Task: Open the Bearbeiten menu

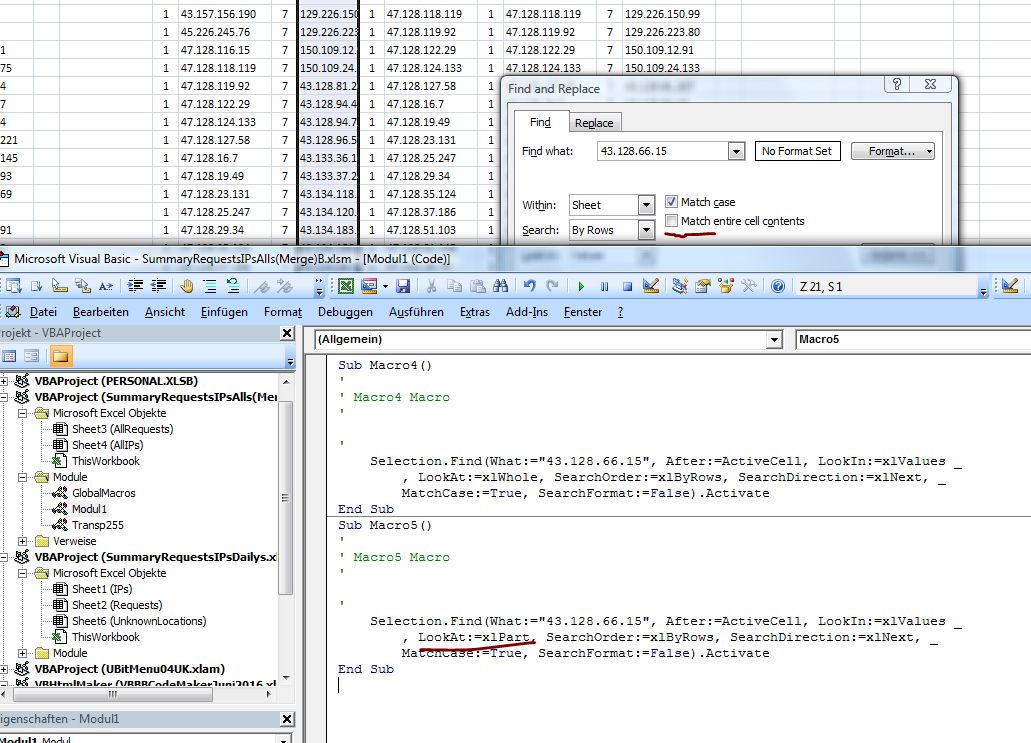Action: pyautogui.click(x=101, y=312)
